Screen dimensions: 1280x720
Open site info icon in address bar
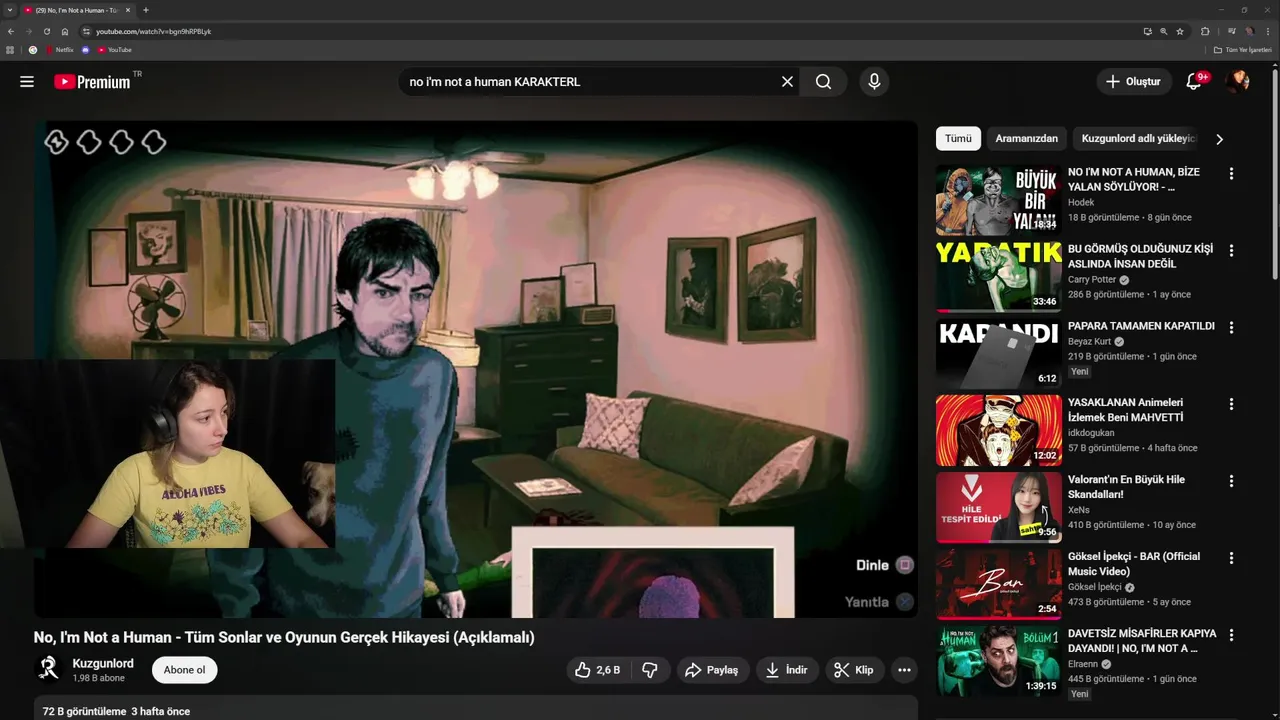(x=87, y=31)
